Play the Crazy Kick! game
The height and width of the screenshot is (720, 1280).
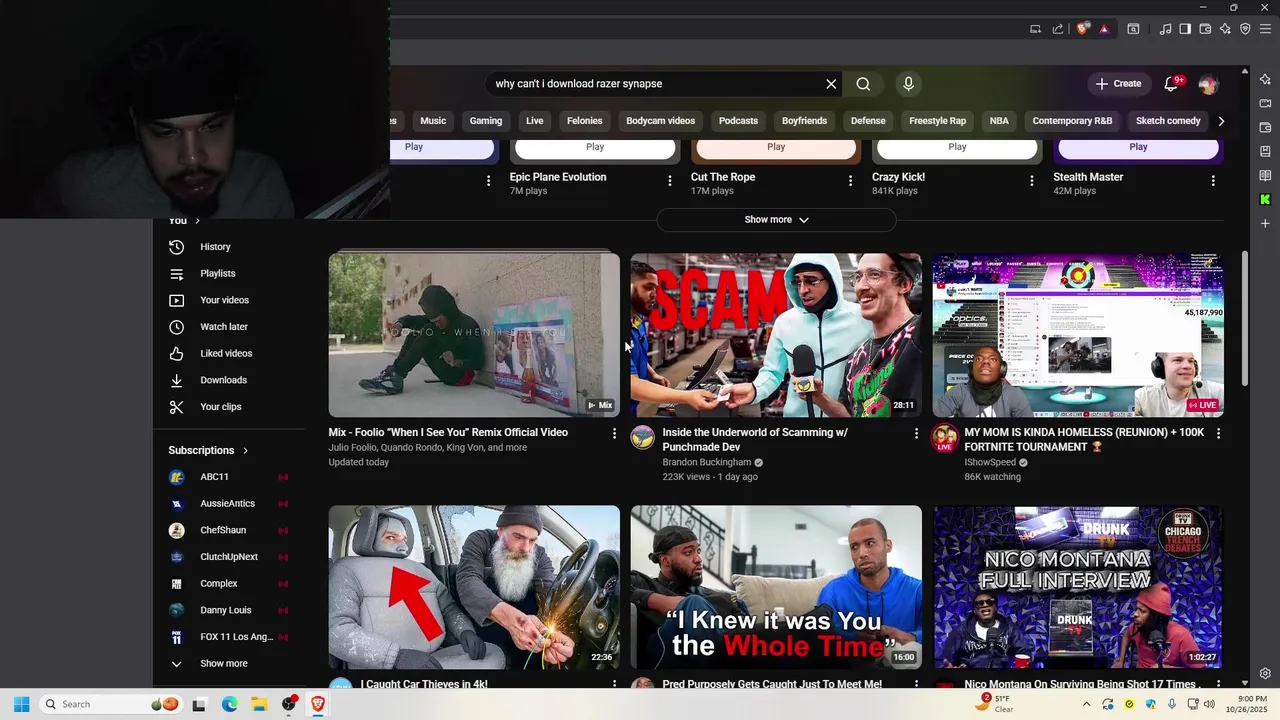tap(957, 147)
